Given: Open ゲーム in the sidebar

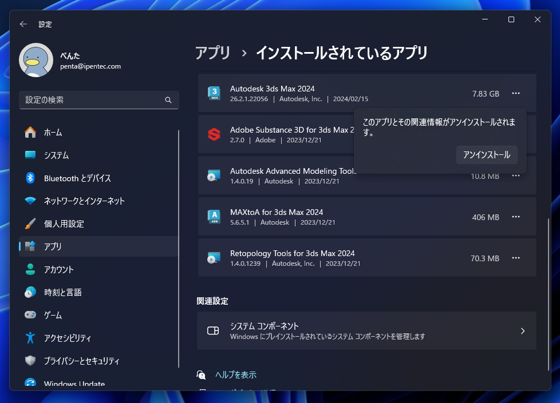Looking at the screenshot, I should [x=98, y=315].
